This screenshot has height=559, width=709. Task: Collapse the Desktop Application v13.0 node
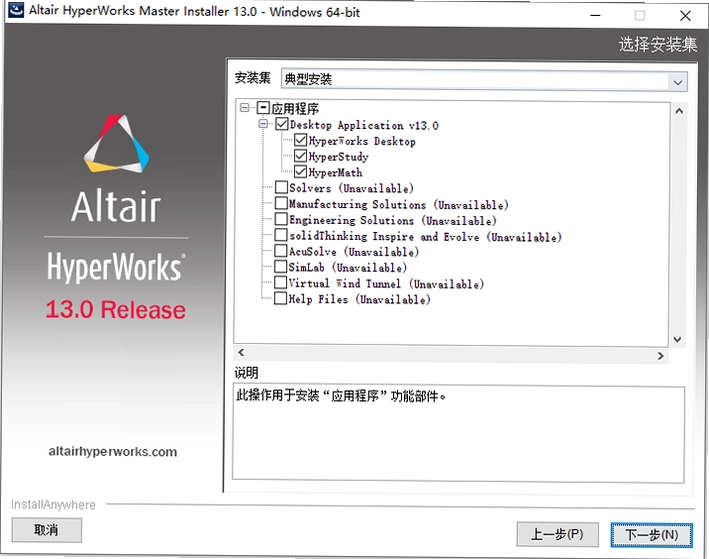pos(263,123)
